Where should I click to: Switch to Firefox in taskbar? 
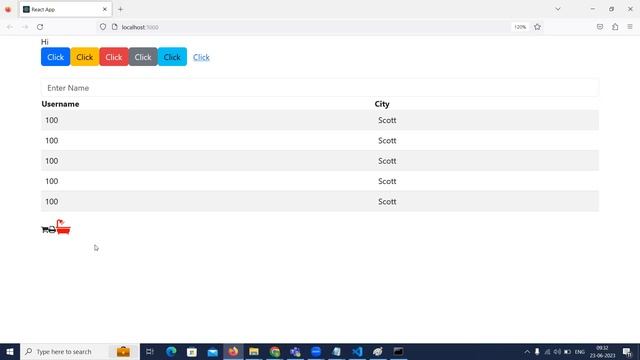click(x=233, y=351)
